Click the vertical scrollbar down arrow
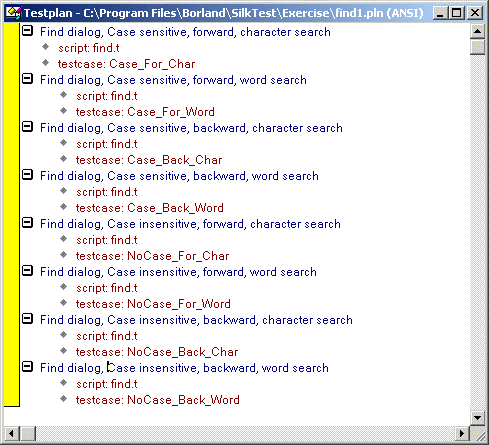Viewport: 489px width, 445px height. [x=477, y=417]
